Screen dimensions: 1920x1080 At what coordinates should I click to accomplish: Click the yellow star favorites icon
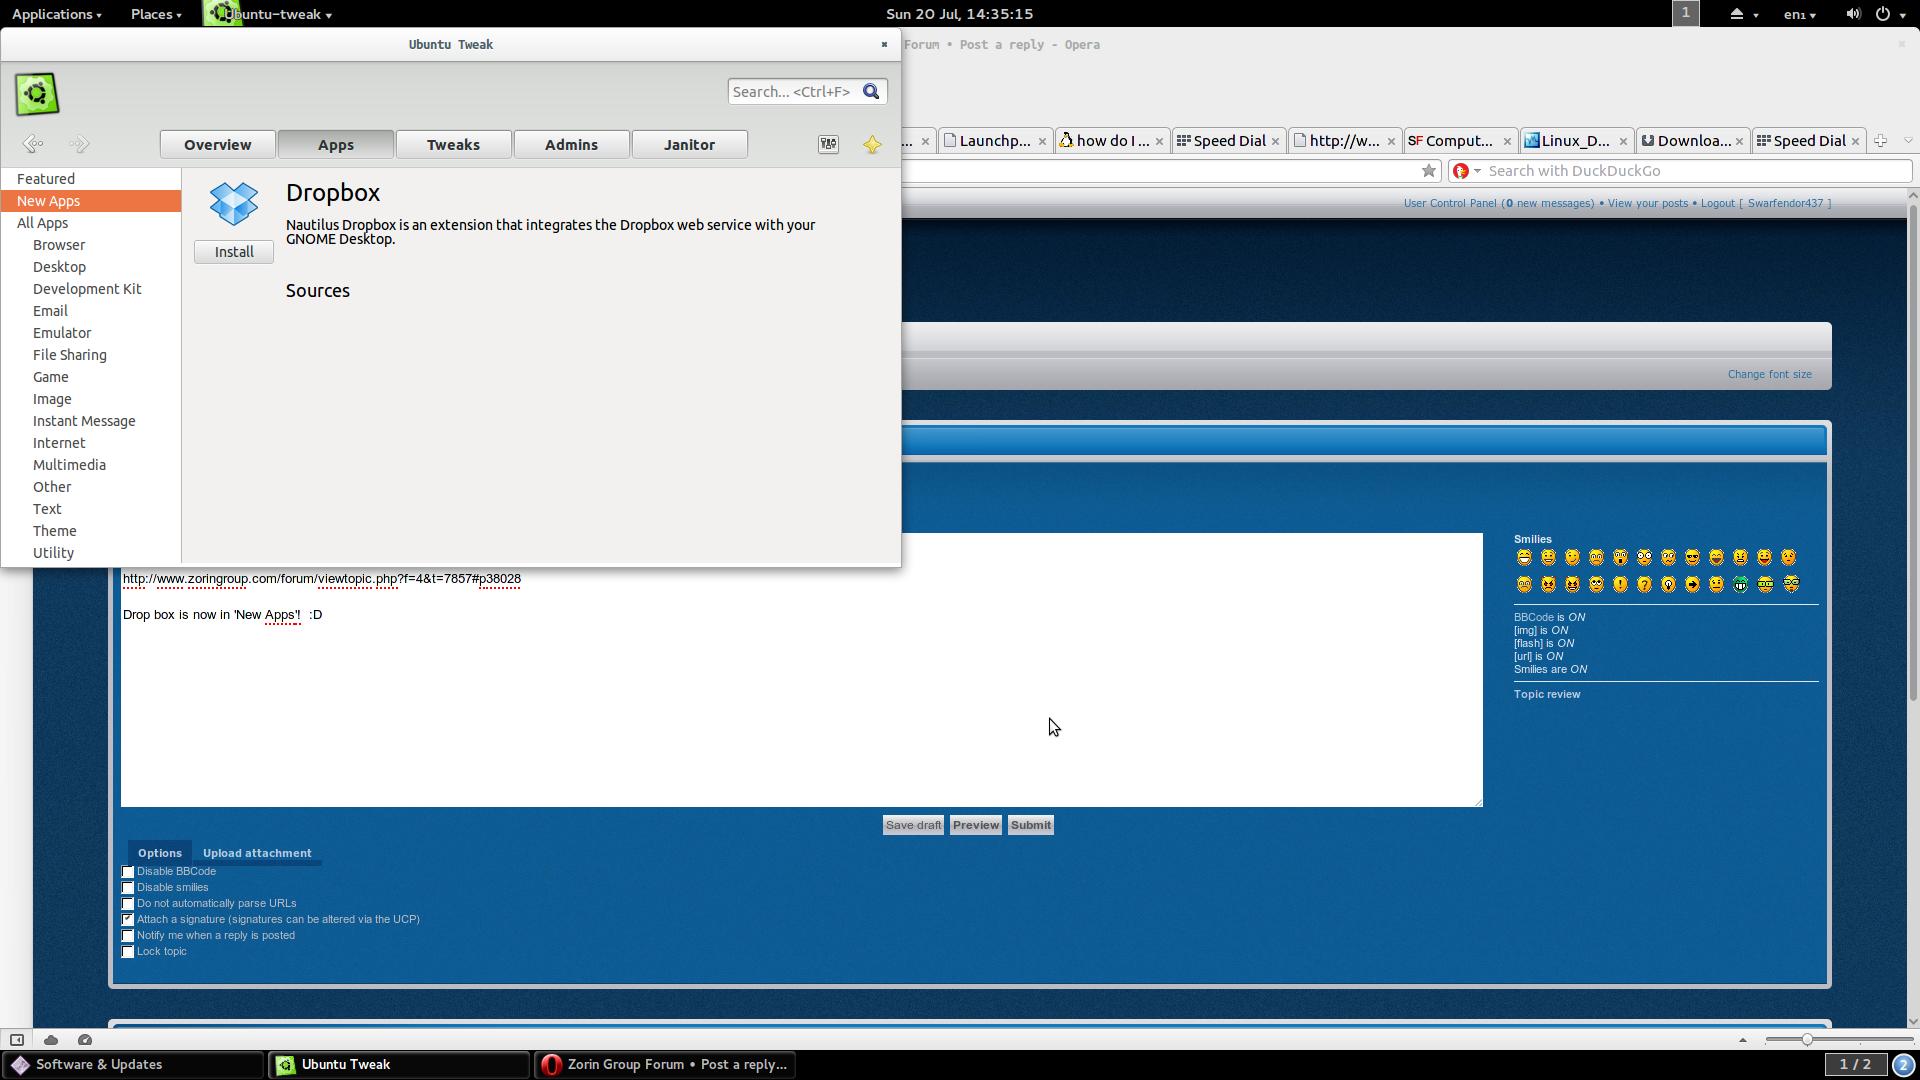[872, 145]
